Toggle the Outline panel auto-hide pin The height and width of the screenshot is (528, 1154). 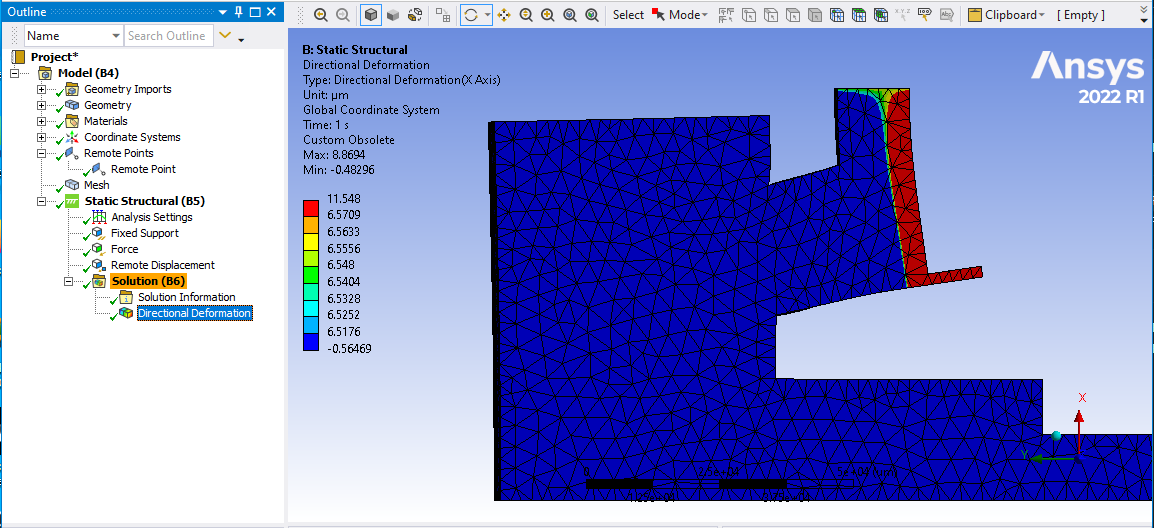coord(239,11)
